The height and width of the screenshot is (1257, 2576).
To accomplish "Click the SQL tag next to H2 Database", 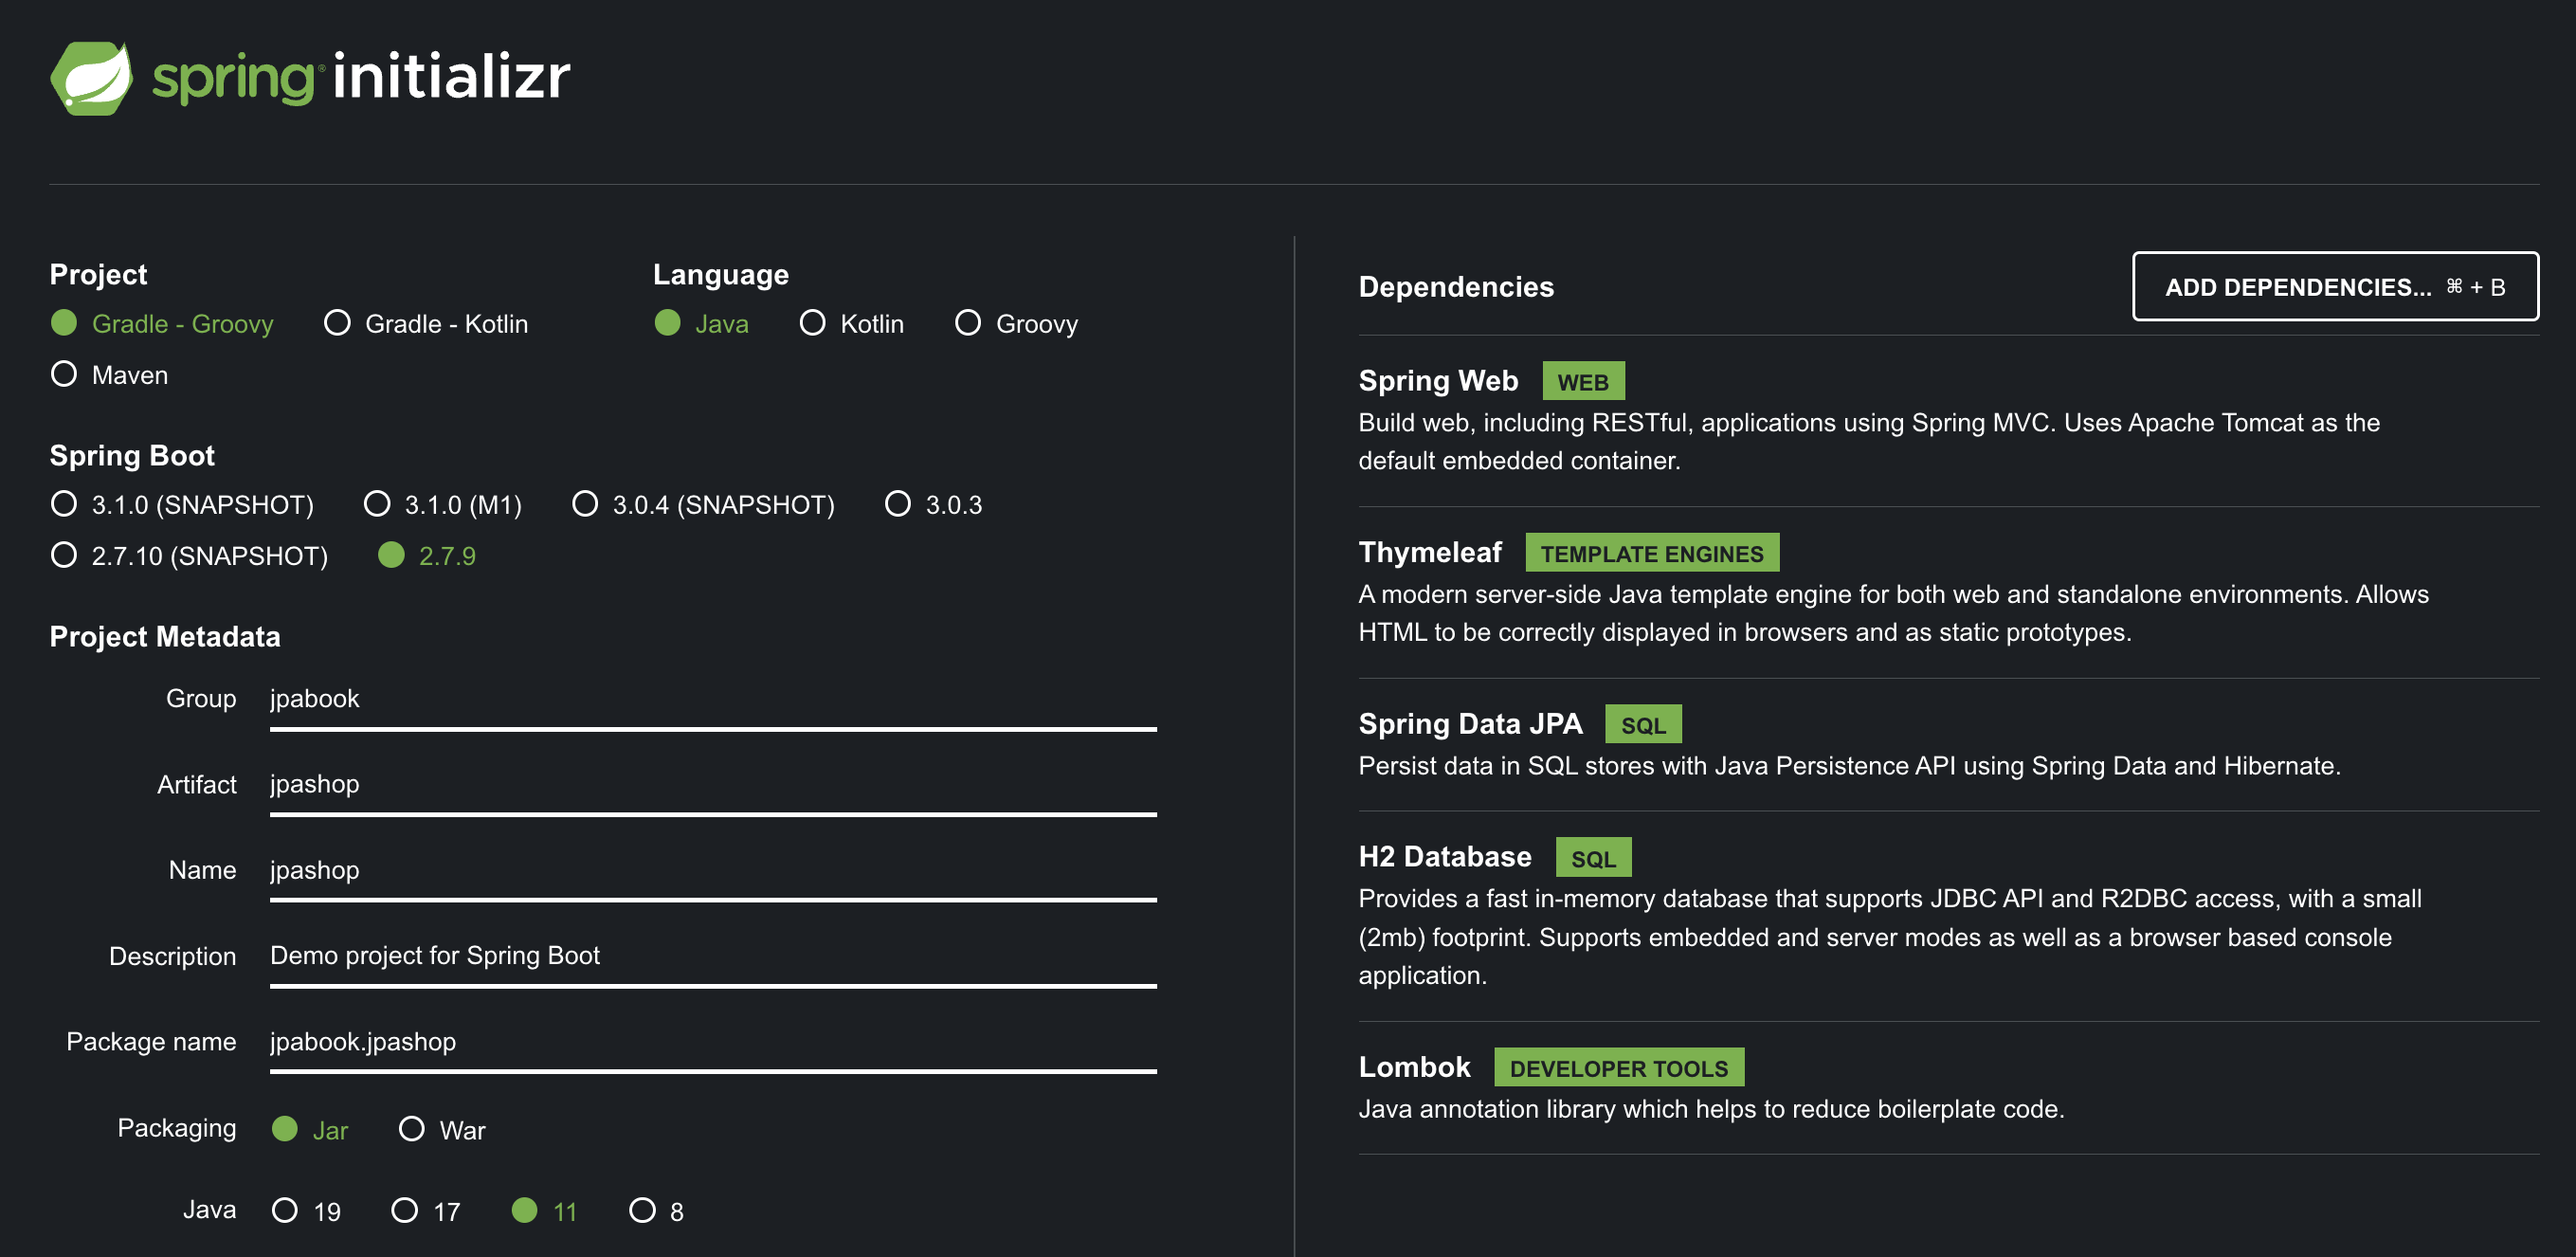I will coord(1593,857).
